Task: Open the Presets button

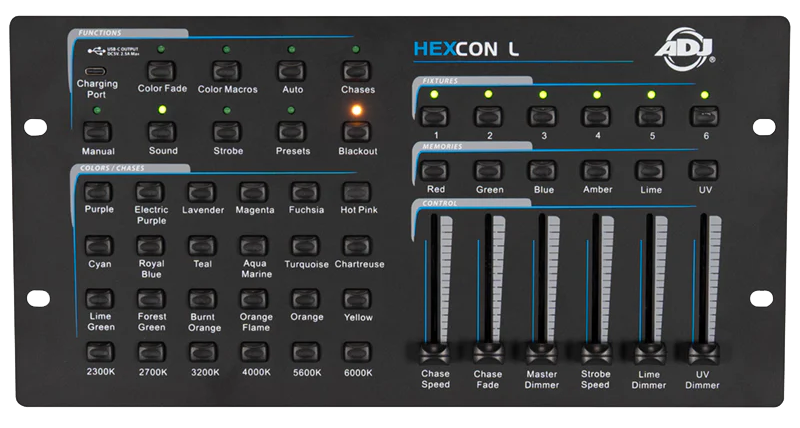Action: 291,132
